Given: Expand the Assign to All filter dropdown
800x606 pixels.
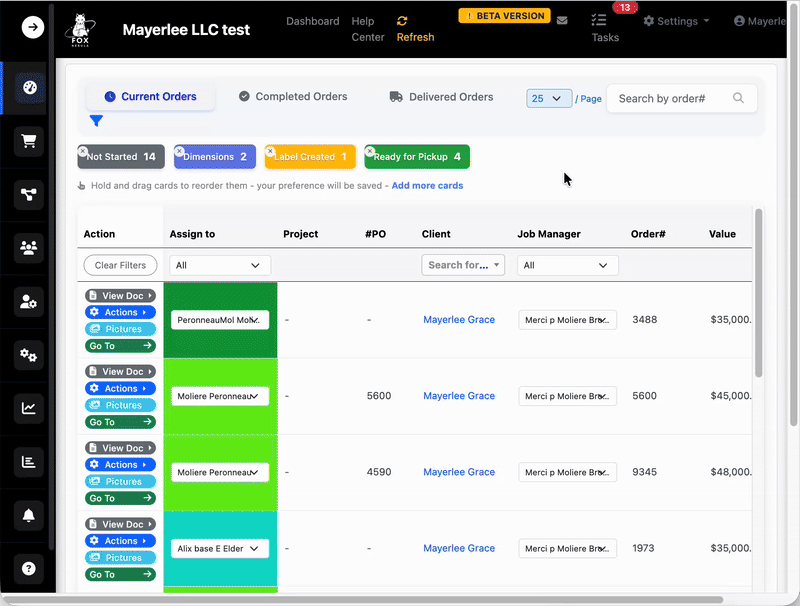Looking at the screenshot, I should coord(218,265).
